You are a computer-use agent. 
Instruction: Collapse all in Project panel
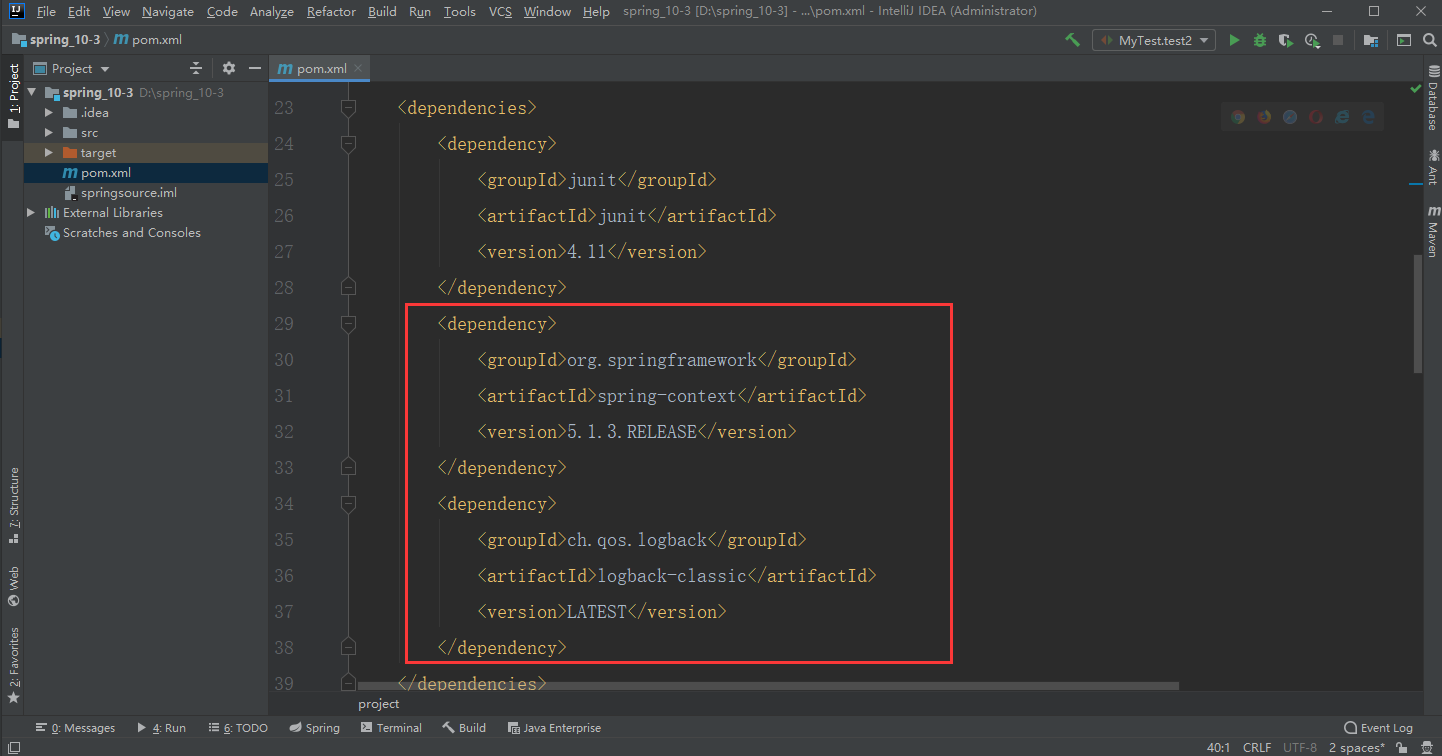[x=196, y=68]
